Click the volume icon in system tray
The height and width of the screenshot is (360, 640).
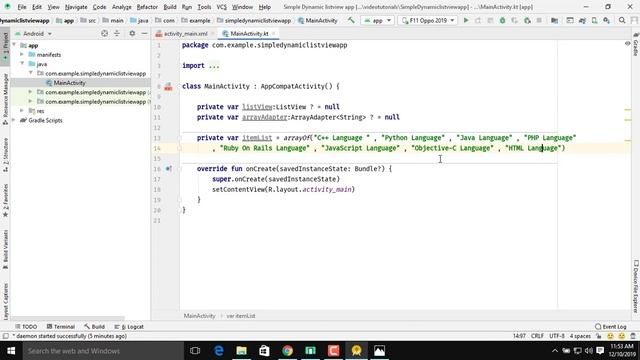coord(589,351)
